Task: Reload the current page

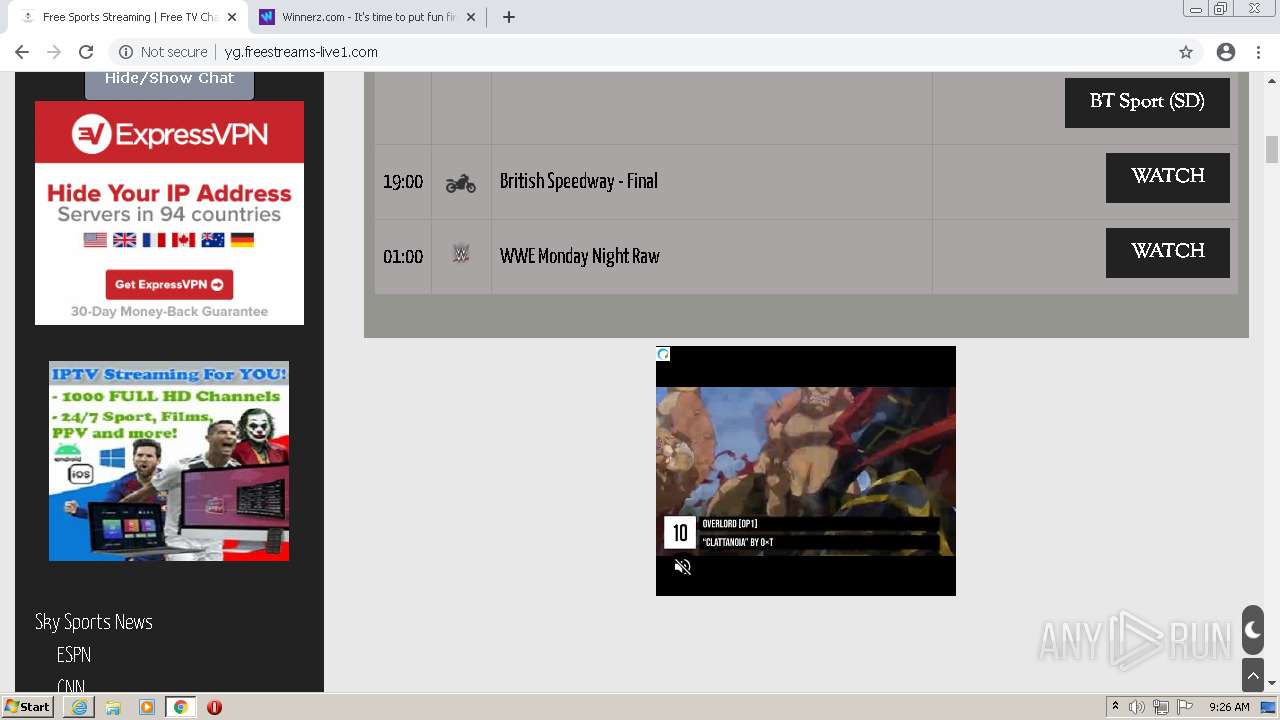Action: pos(86,52)
